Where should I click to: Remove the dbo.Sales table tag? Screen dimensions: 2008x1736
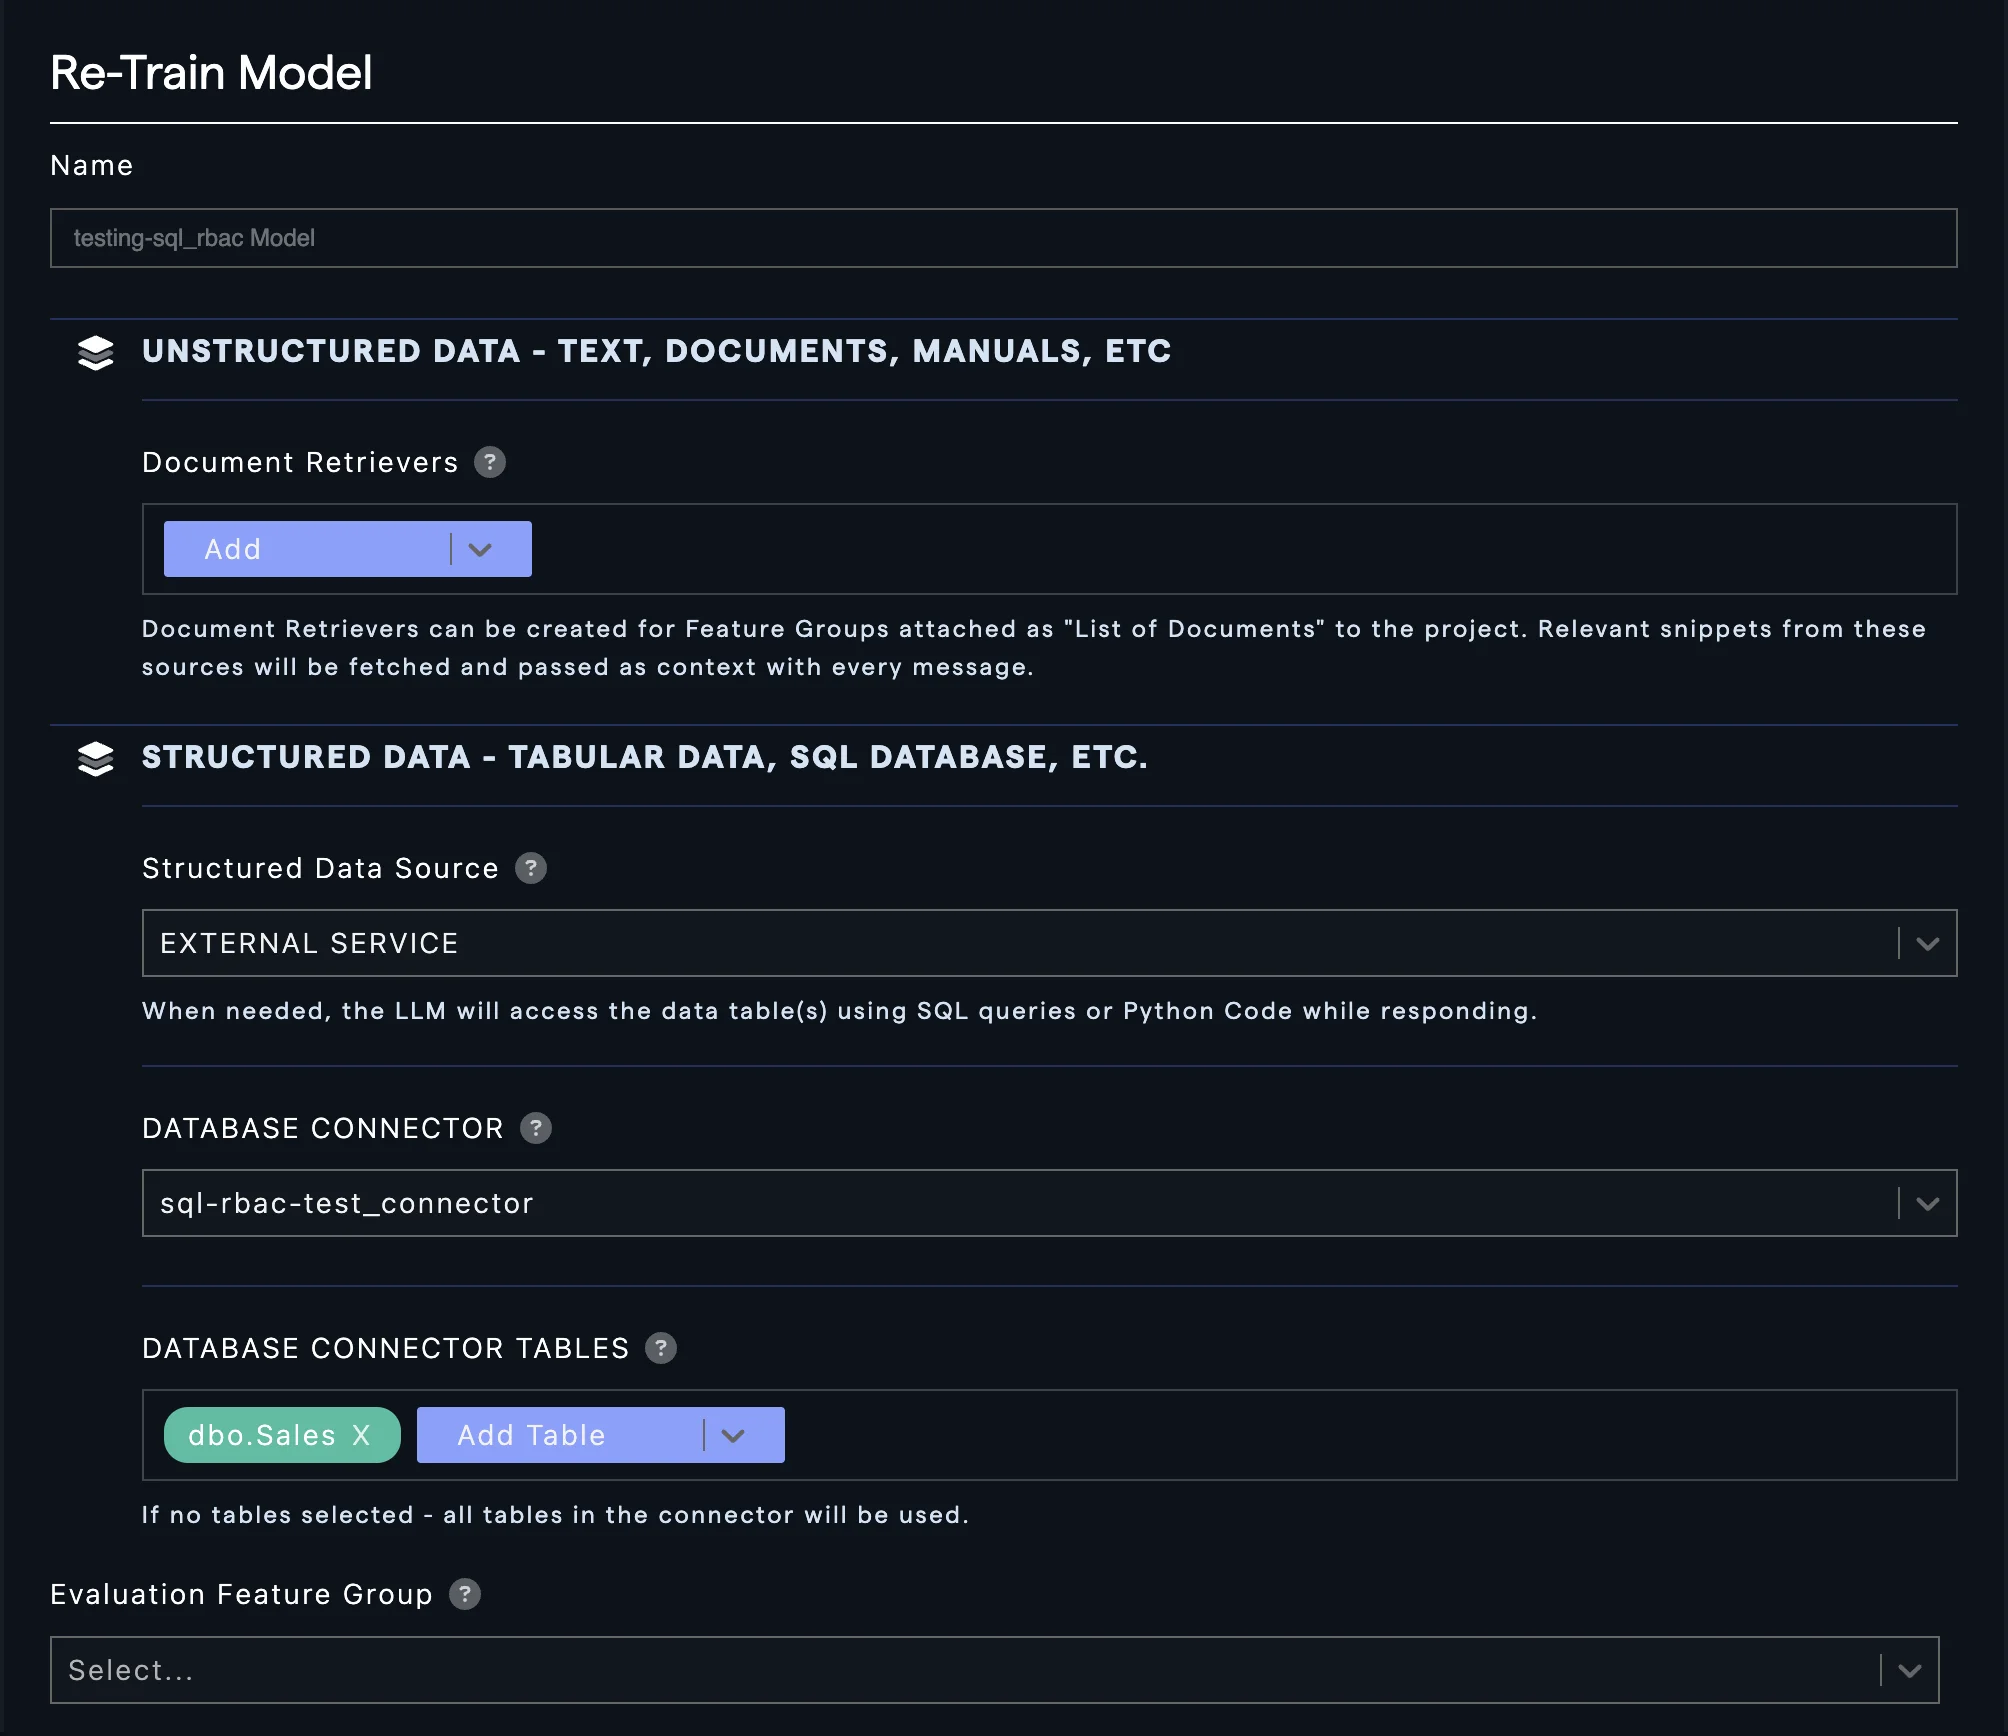pos(362,1435)
